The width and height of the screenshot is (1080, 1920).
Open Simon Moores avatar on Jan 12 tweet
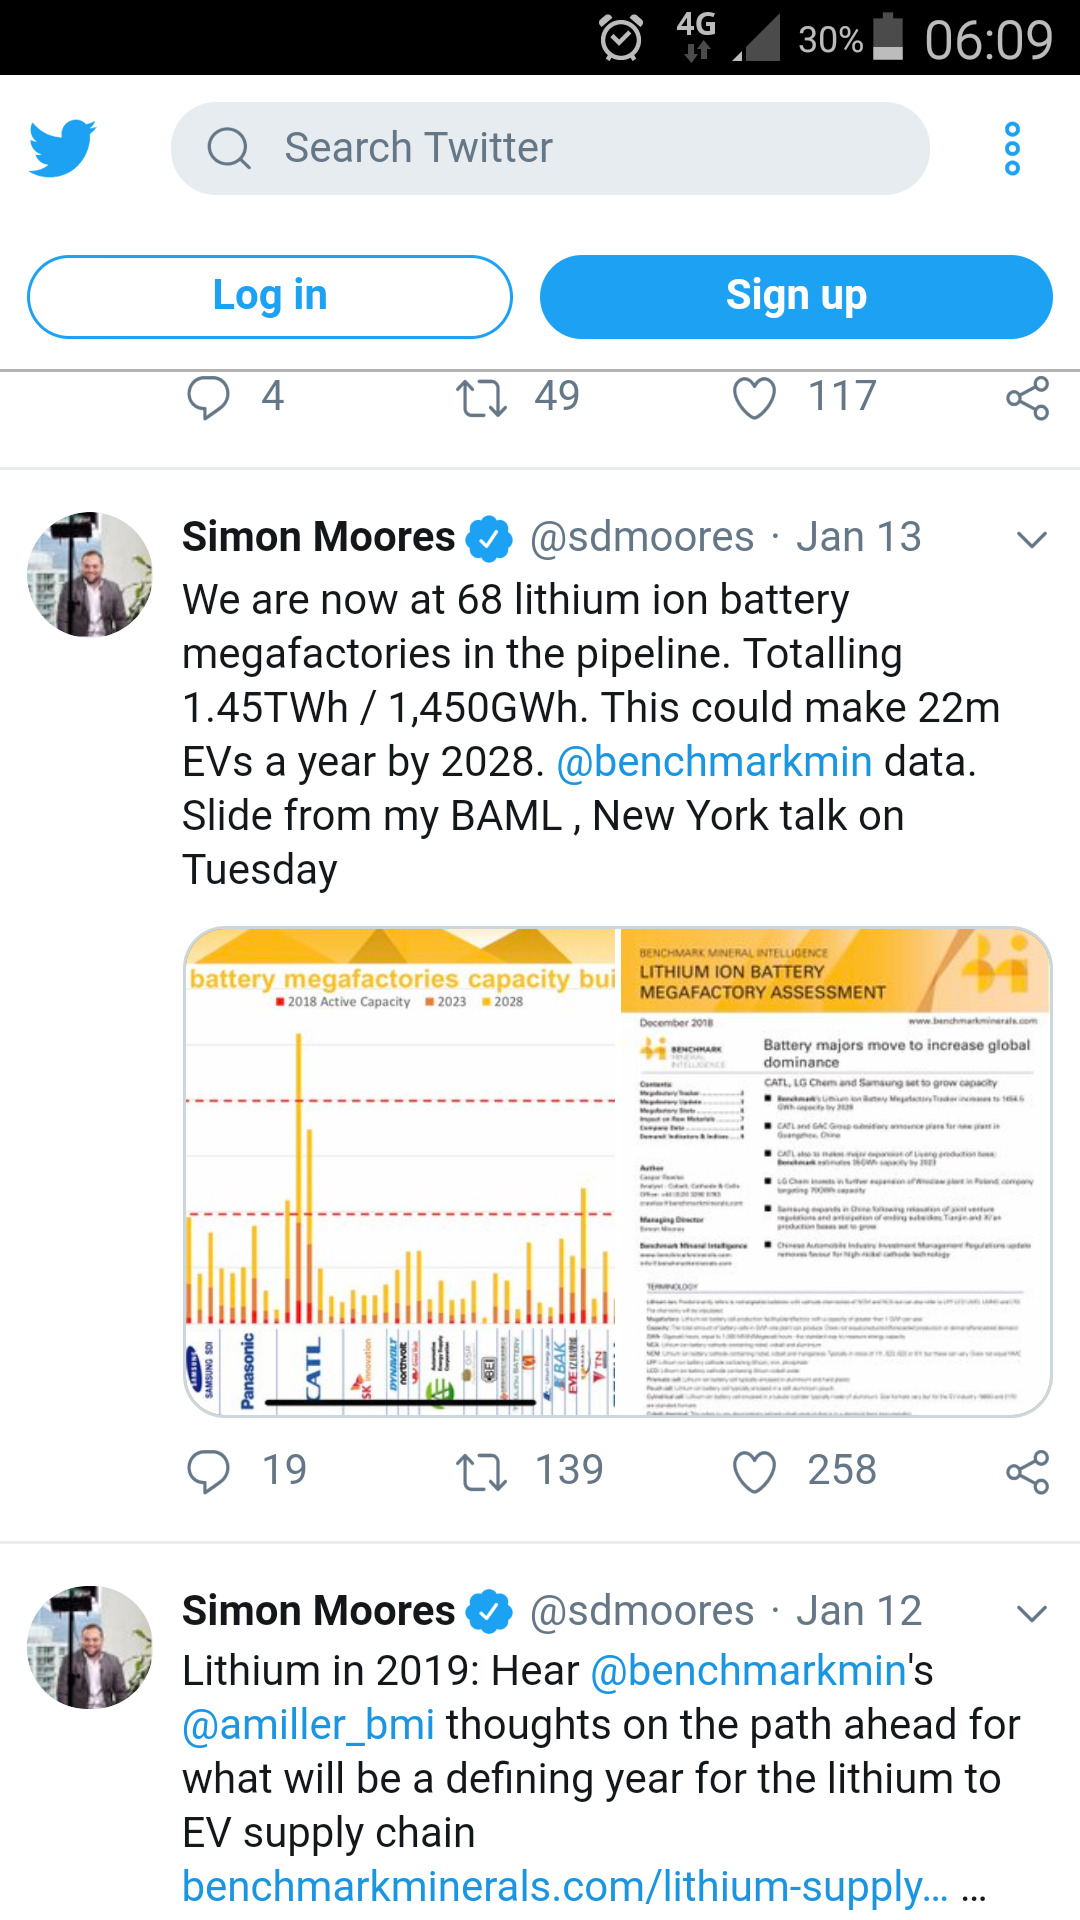pyautogui.click(x=90, y=1647)
